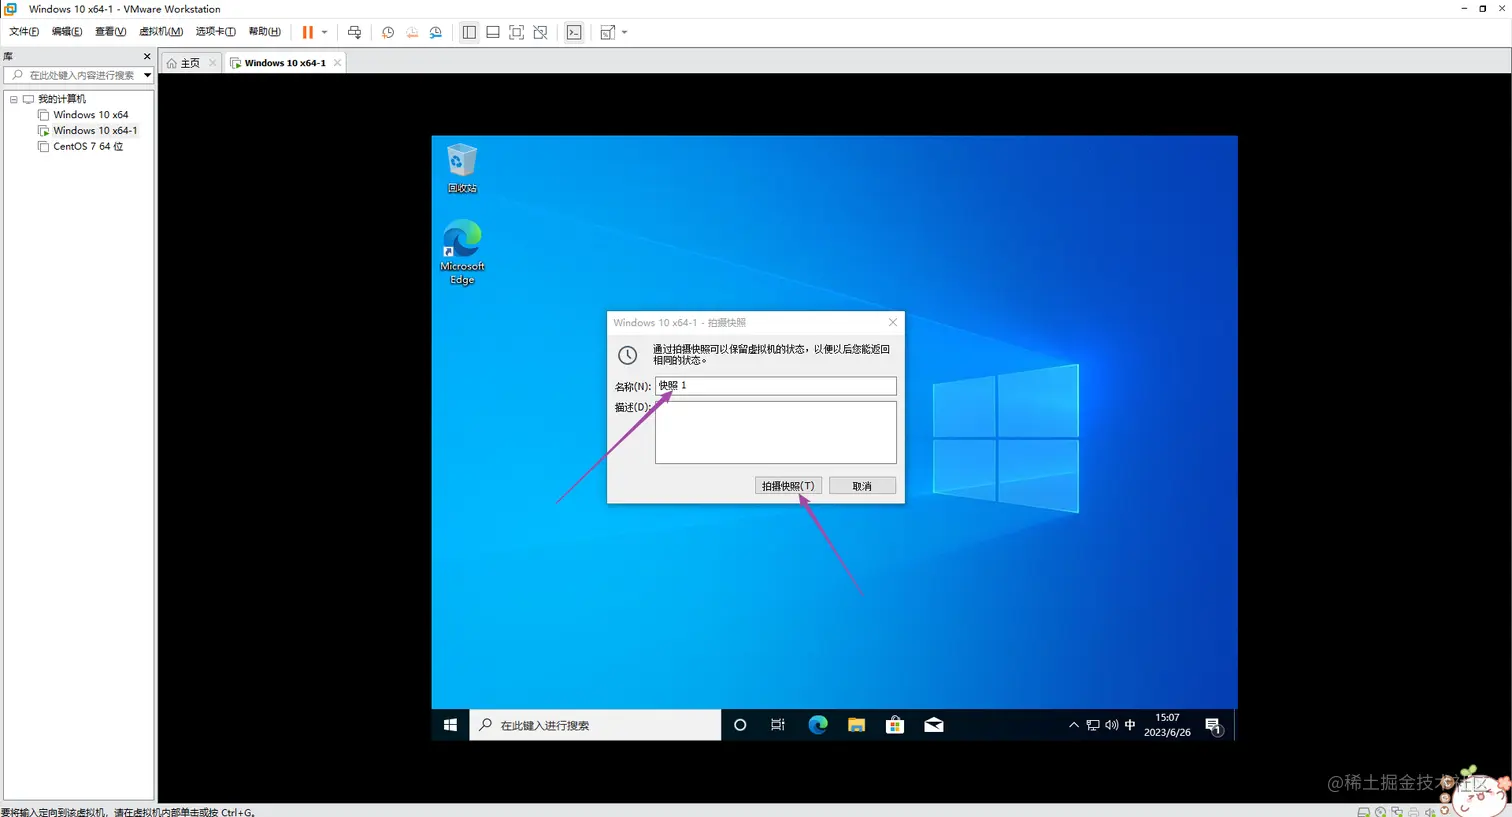The width and height of the screenshot is (1512, 817).
Task: Open the 帮助(H) menu
Action: pyautogui.click(x=264, y=32)
